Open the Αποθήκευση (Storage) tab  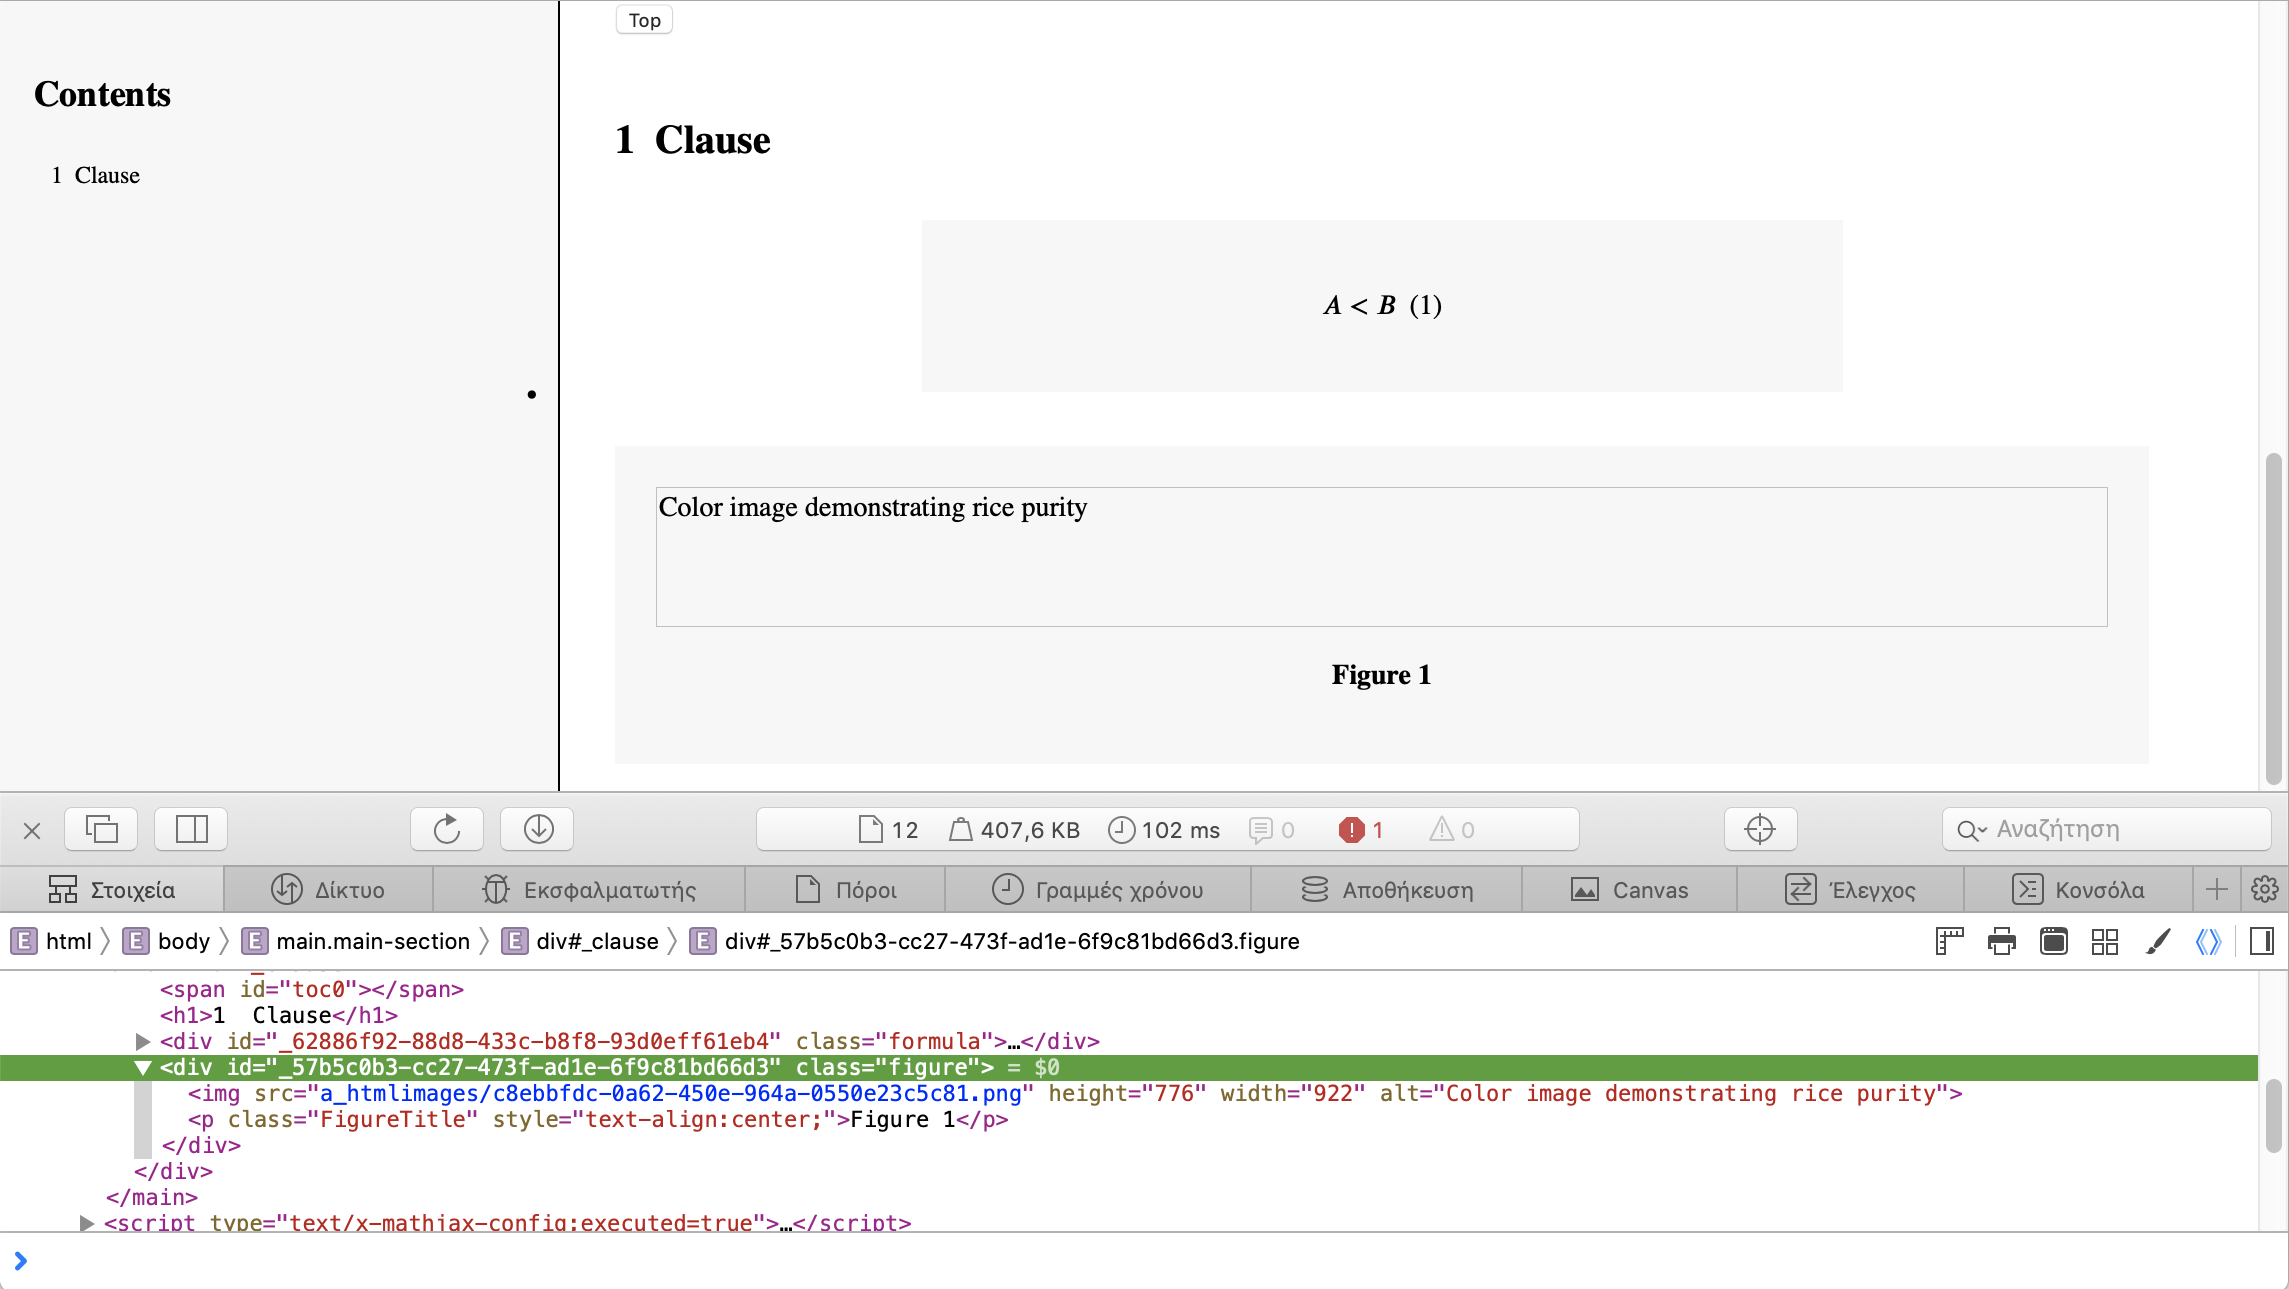pyautogui.click(x=1387, y=889)
